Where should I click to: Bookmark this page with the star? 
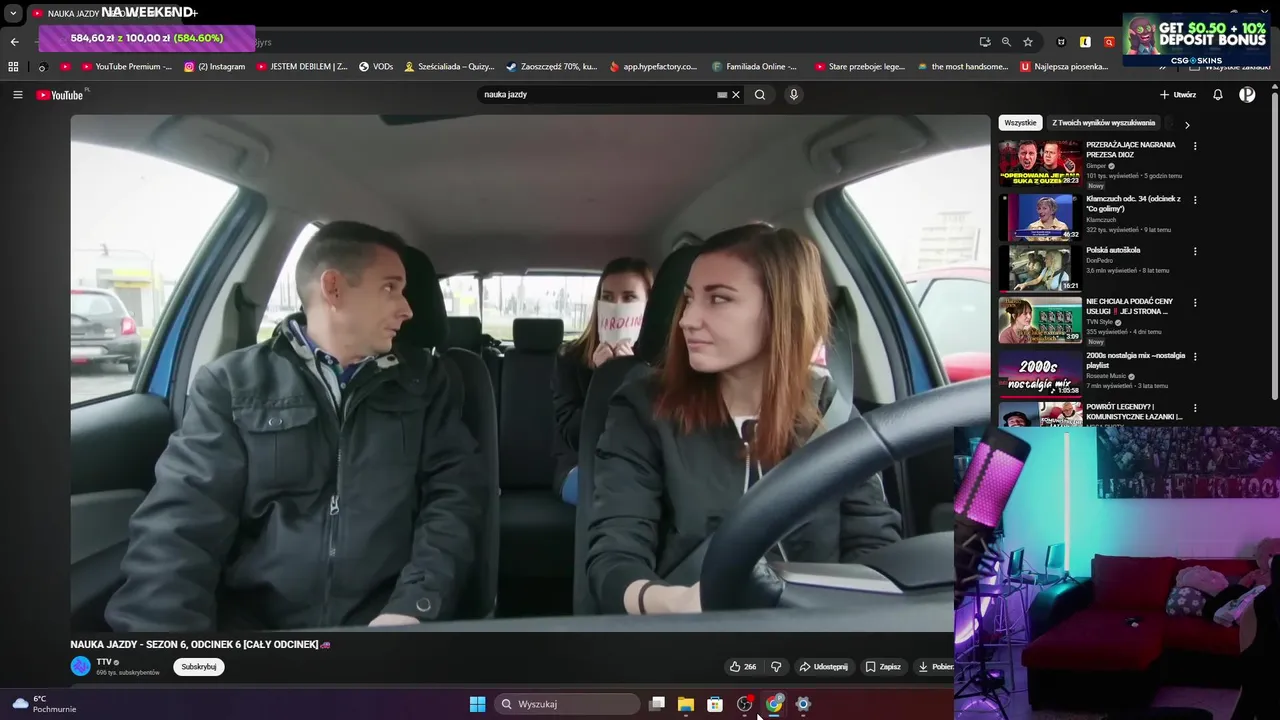click(x=1028, y=42)
